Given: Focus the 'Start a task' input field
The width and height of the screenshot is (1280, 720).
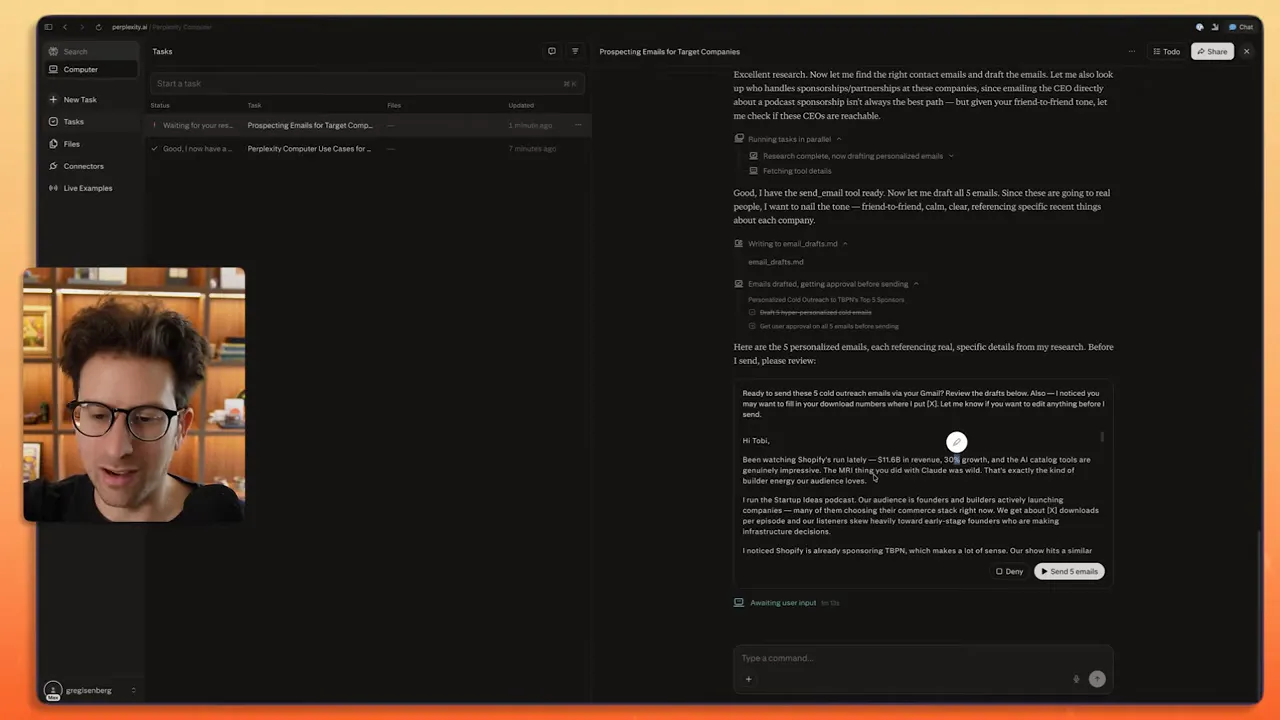Looking at the screenshot, I should pyautogui.click(x=365, y=83).
